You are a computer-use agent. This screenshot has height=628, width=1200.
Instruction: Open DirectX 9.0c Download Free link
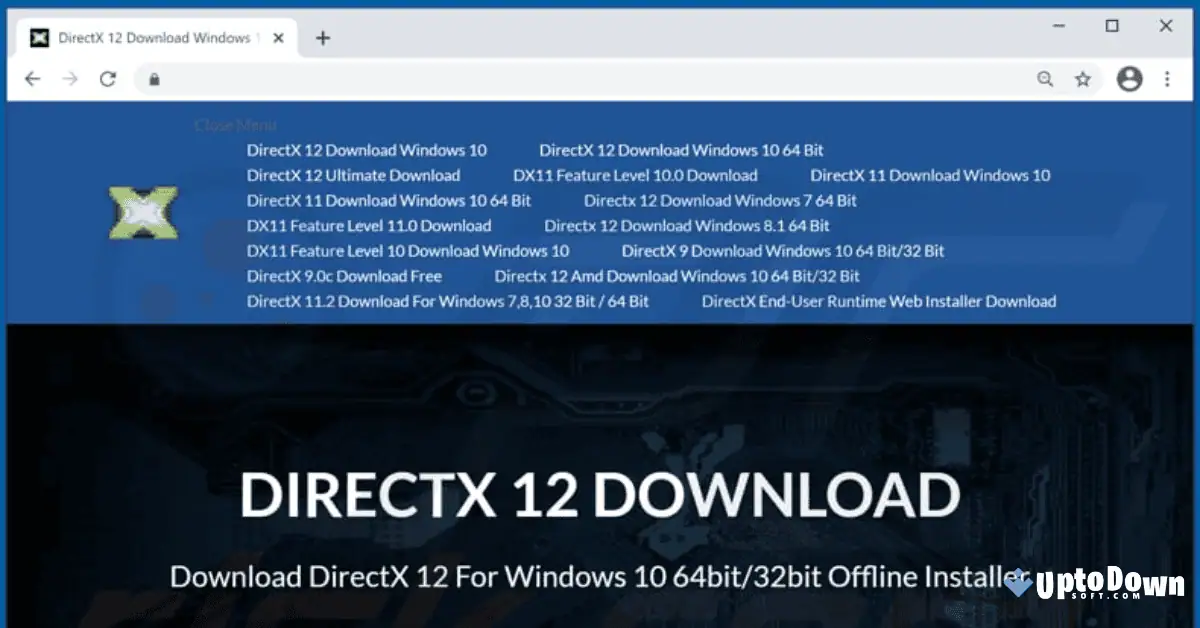(x=344, y=276)
